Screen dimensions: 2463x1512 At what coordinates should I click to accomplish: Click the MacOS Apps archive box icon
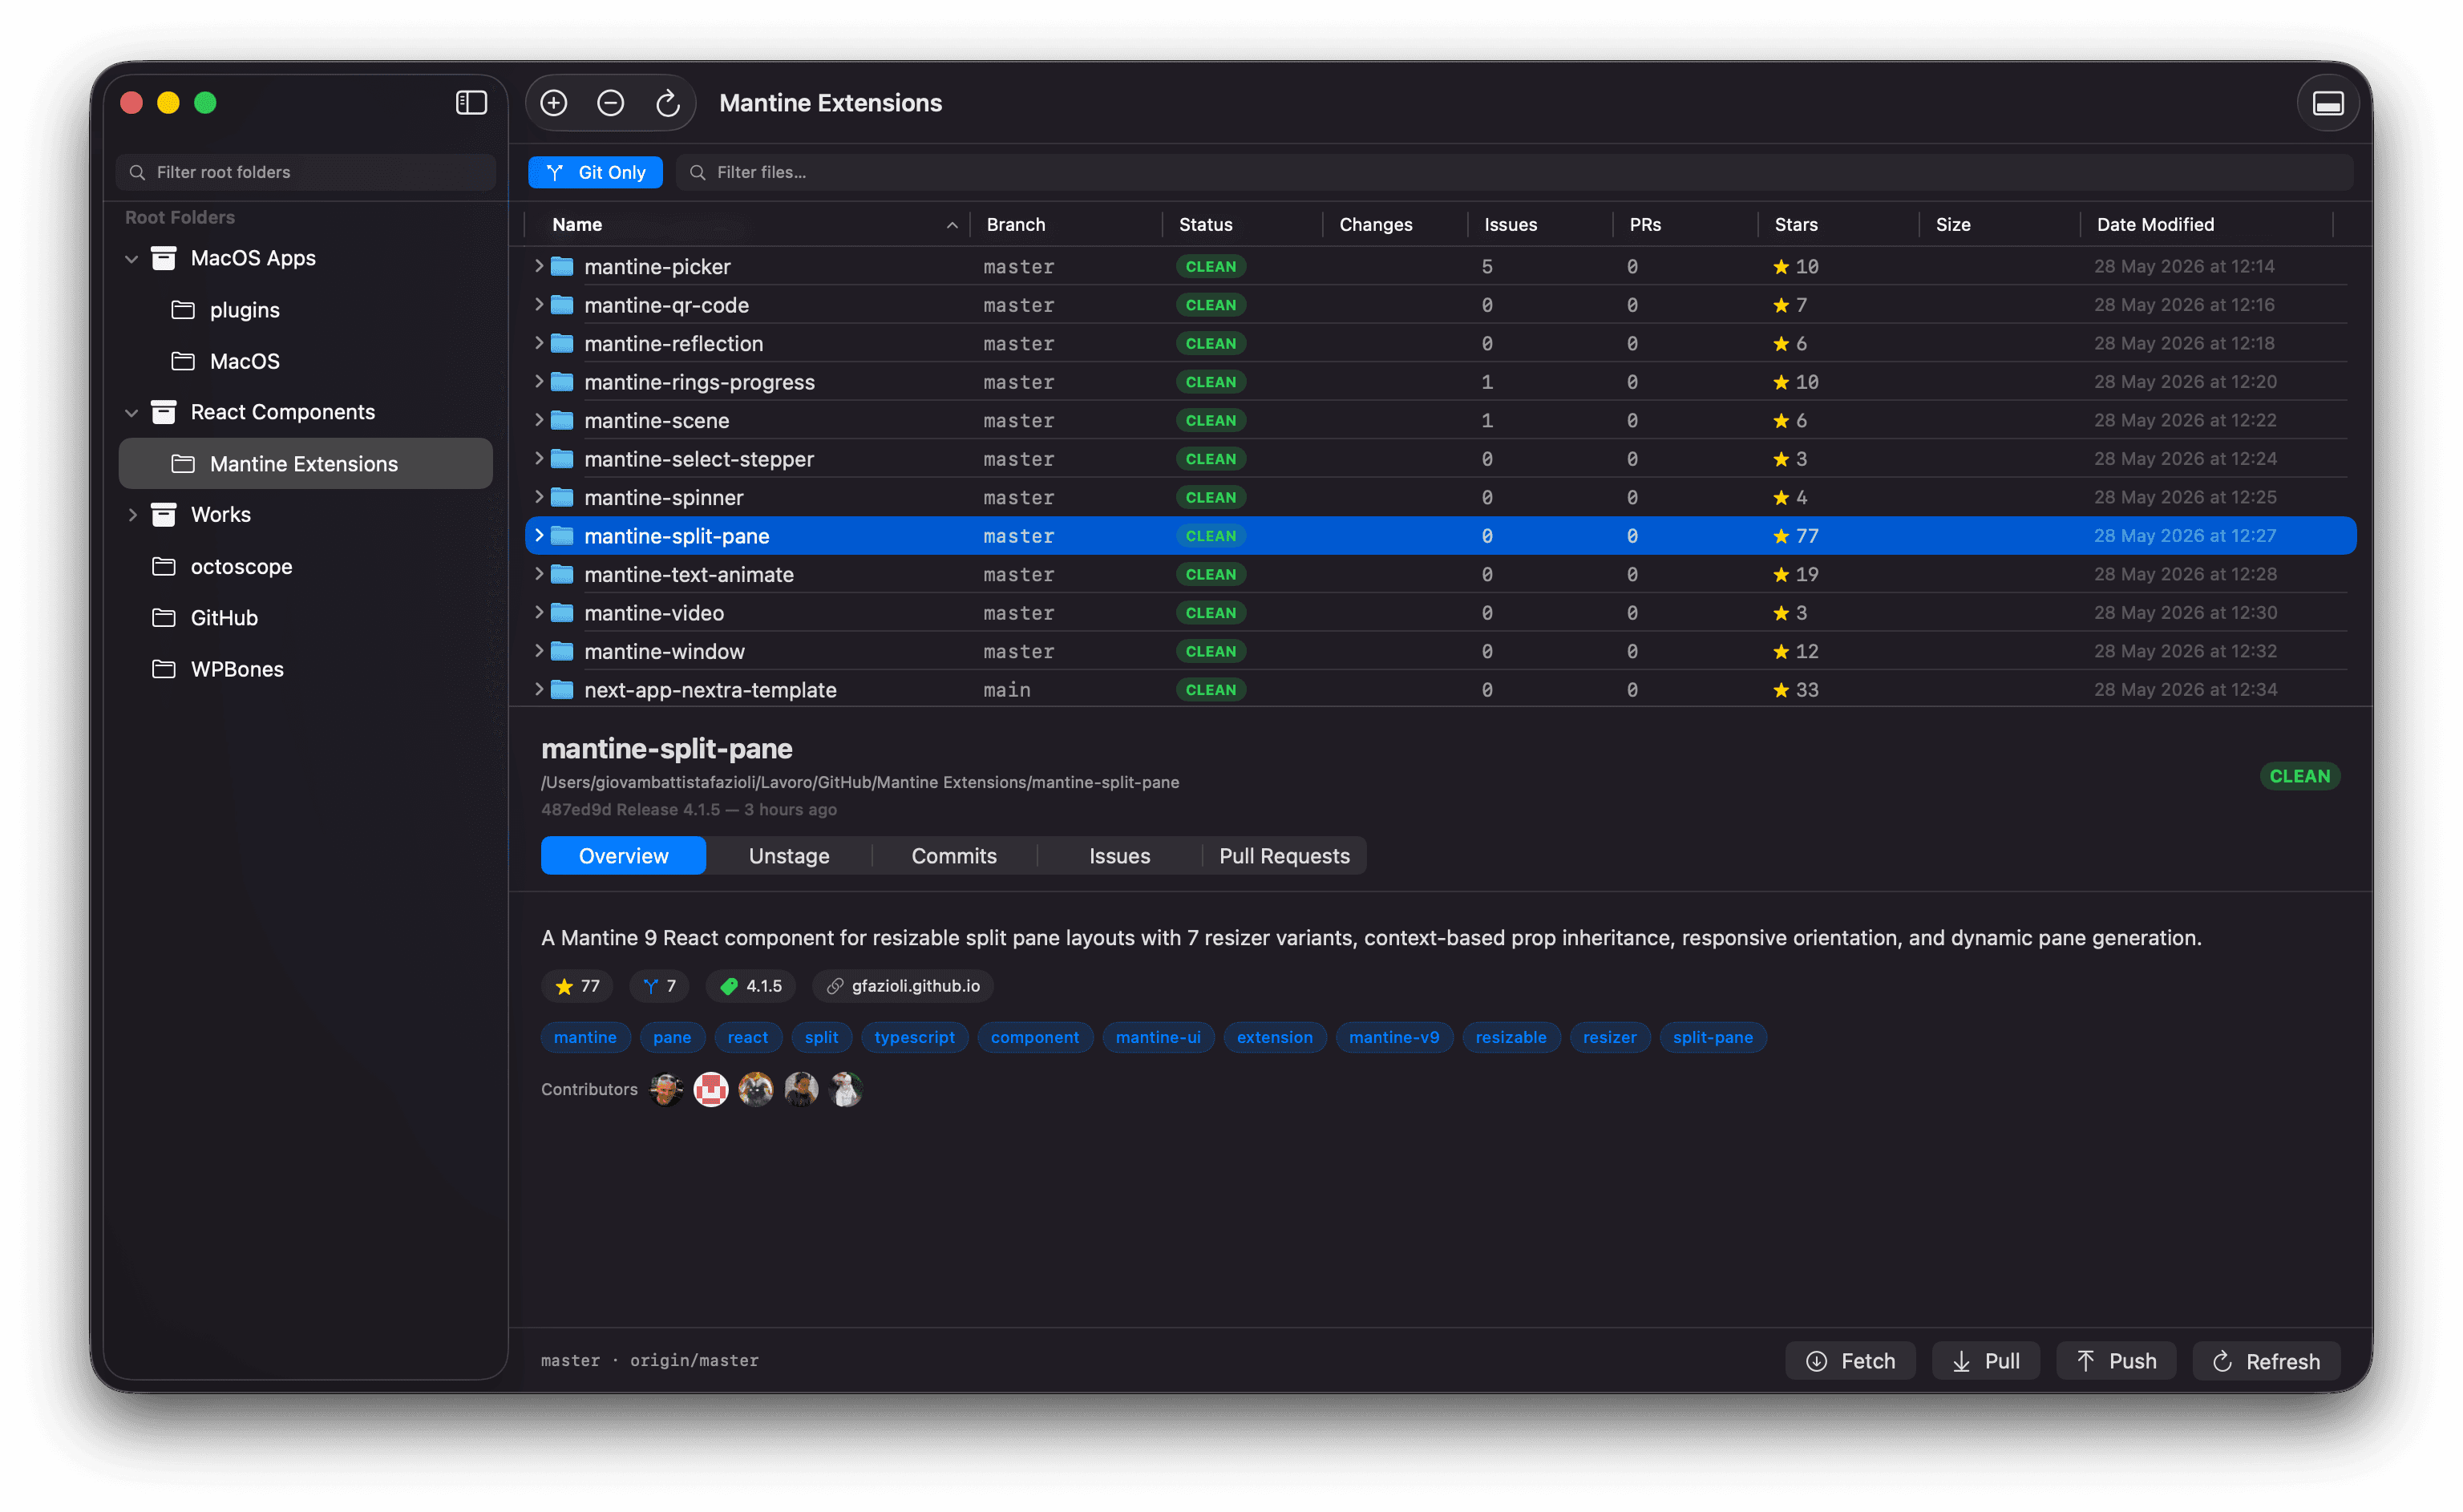pos(163,258)
